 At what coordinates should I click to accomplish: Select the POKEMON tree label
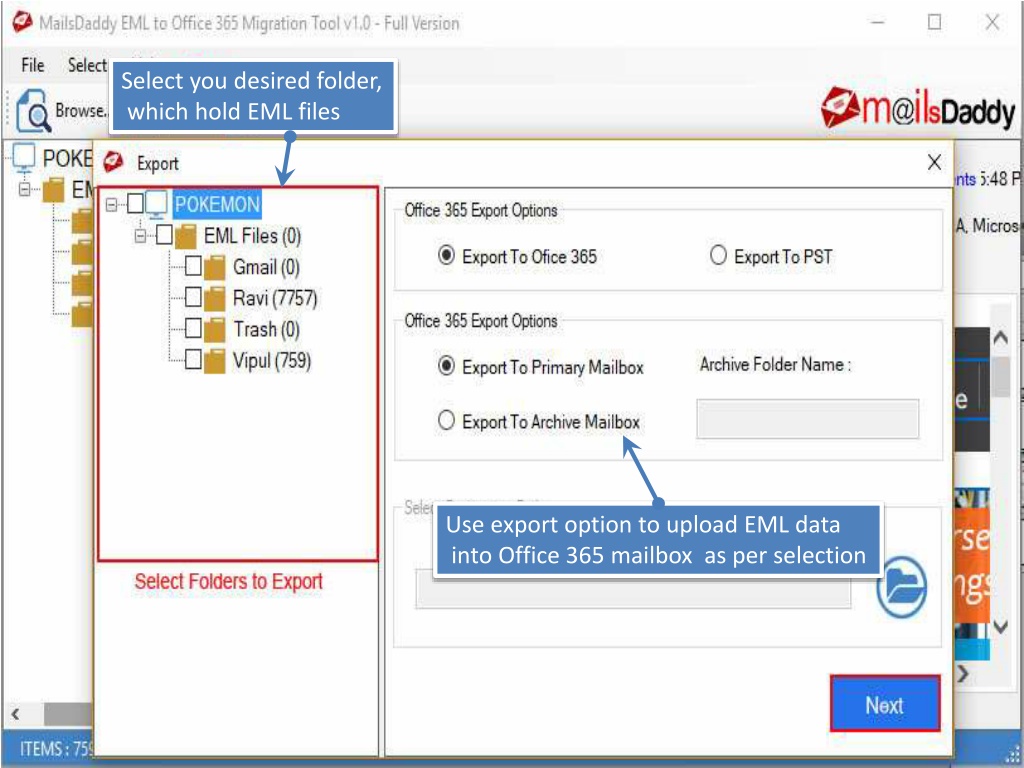pos(217,204)
